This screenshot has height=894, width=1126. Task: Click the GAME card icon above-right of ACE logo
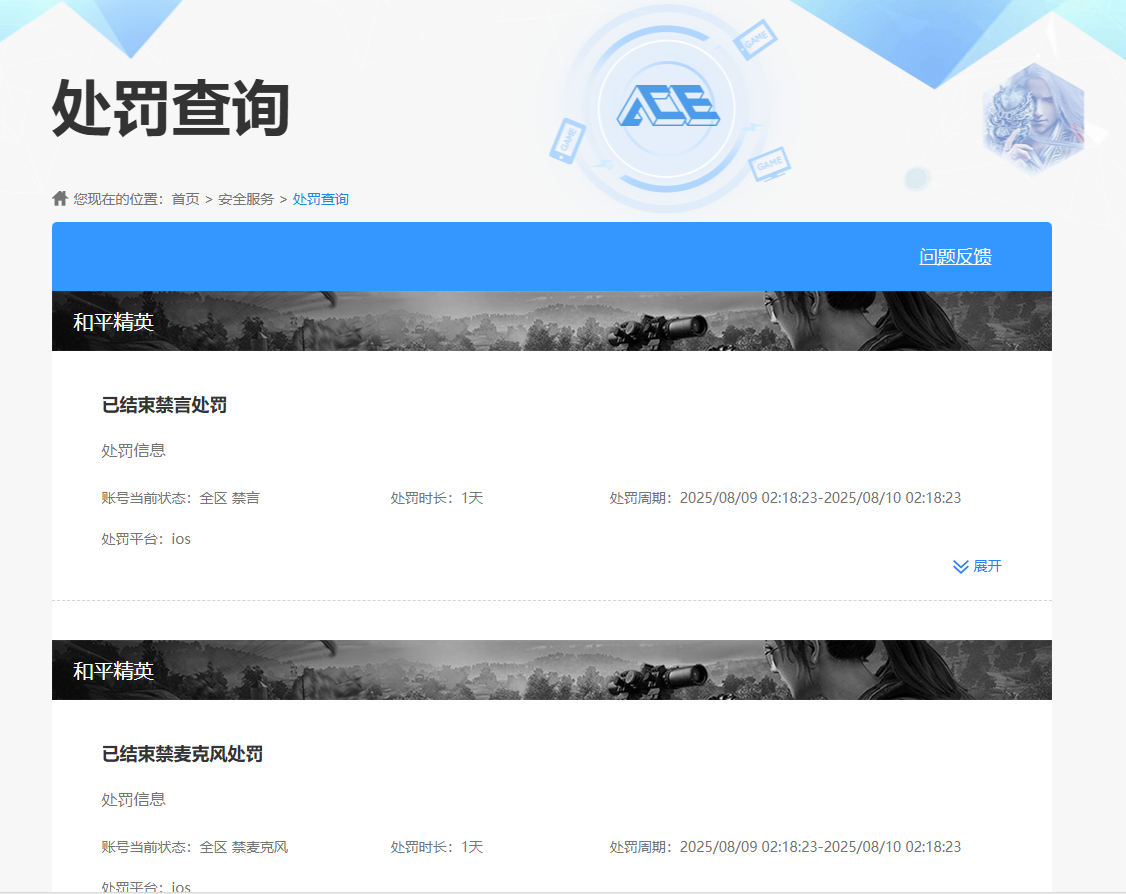coord(755,42)
